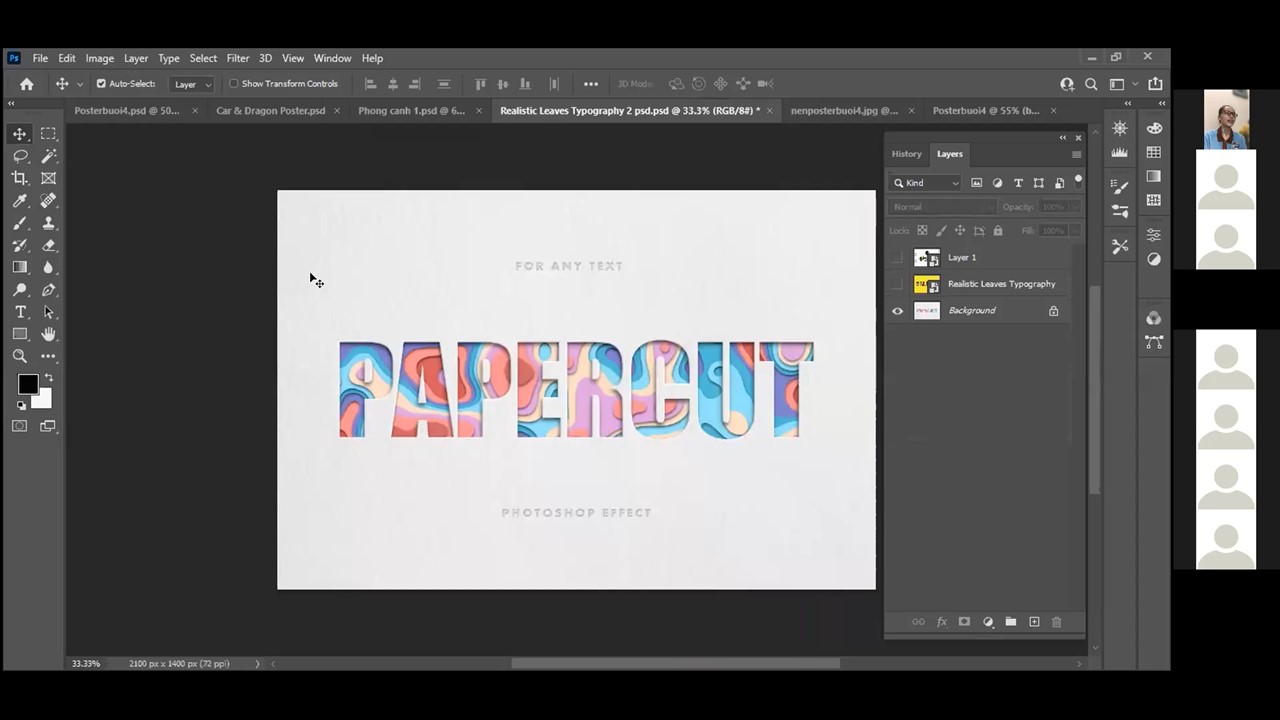Viewport: 1280px width, 720px height.
Task: Select the History Brush tool
Action: 20,245
